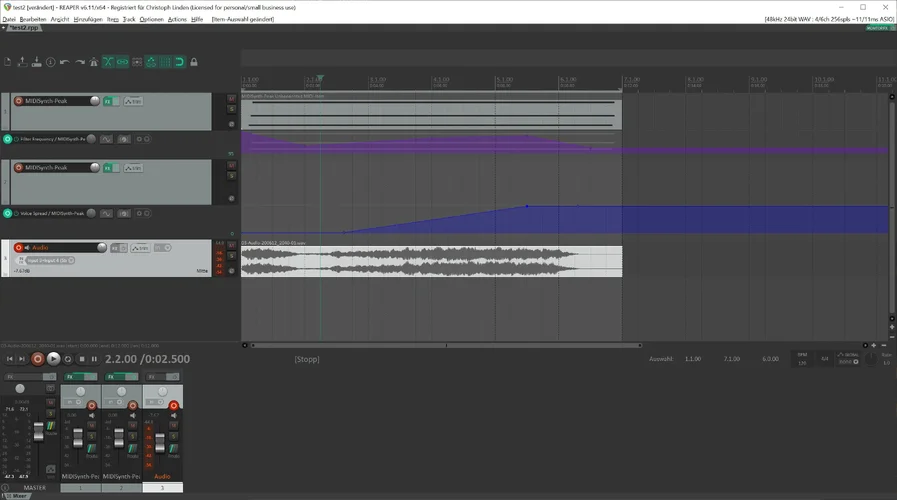
Task: Arm record on first MIDISynth-Peak track
Action: pyautogui.click(x=18, y=101)
